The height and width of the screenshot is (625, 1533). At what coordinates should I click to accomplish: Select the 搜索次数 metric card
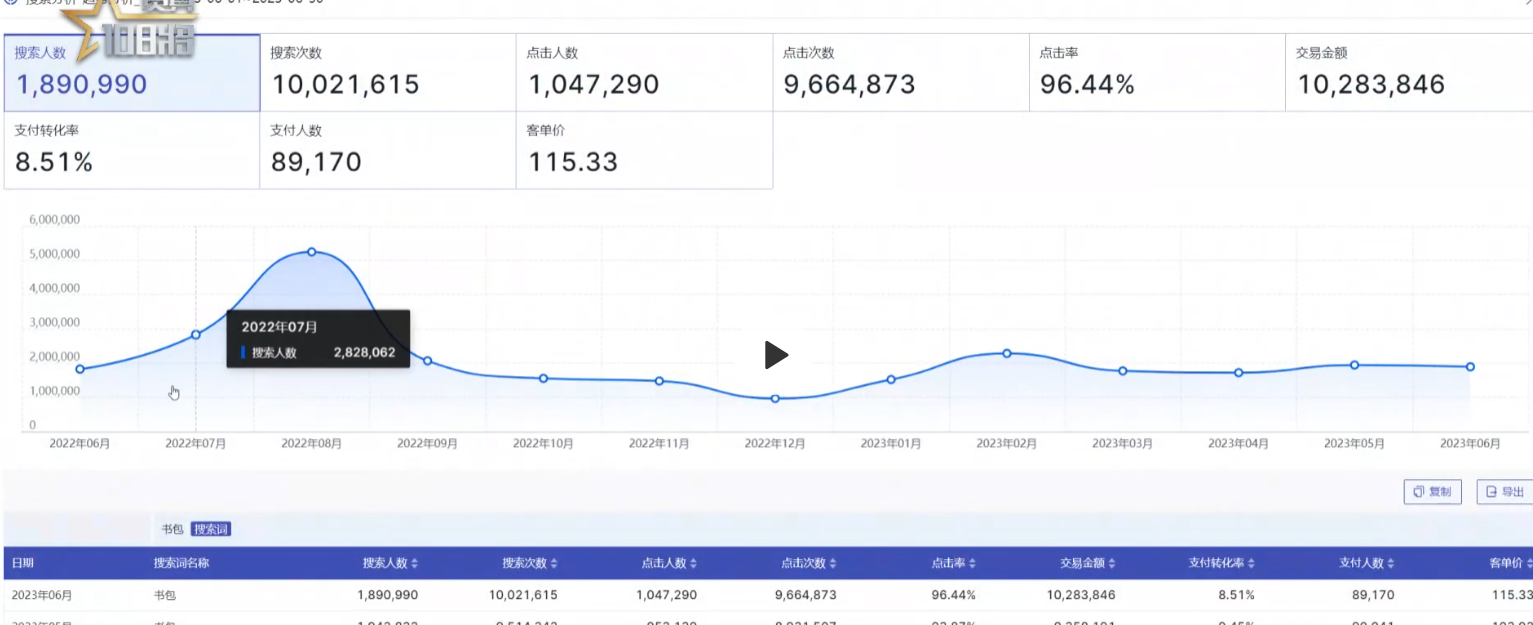tap(388, 73)
